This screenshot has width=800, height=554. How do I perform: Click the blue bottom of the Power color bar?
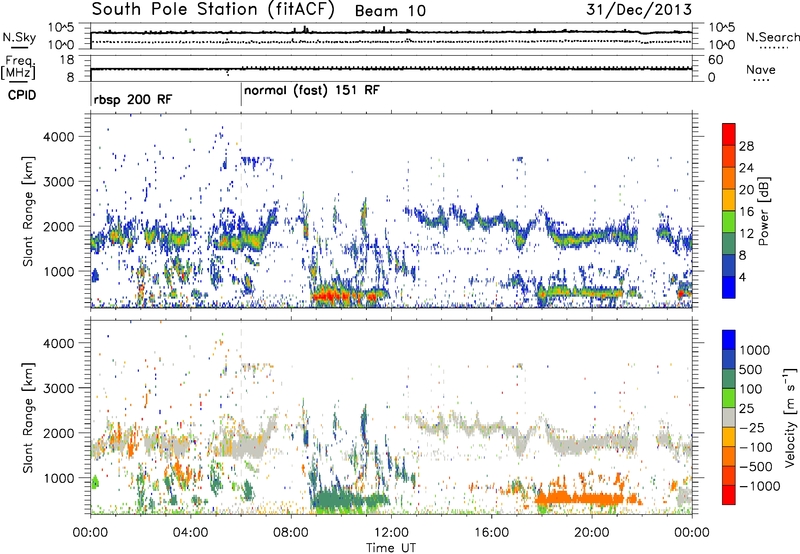click(x=729, y=290)
